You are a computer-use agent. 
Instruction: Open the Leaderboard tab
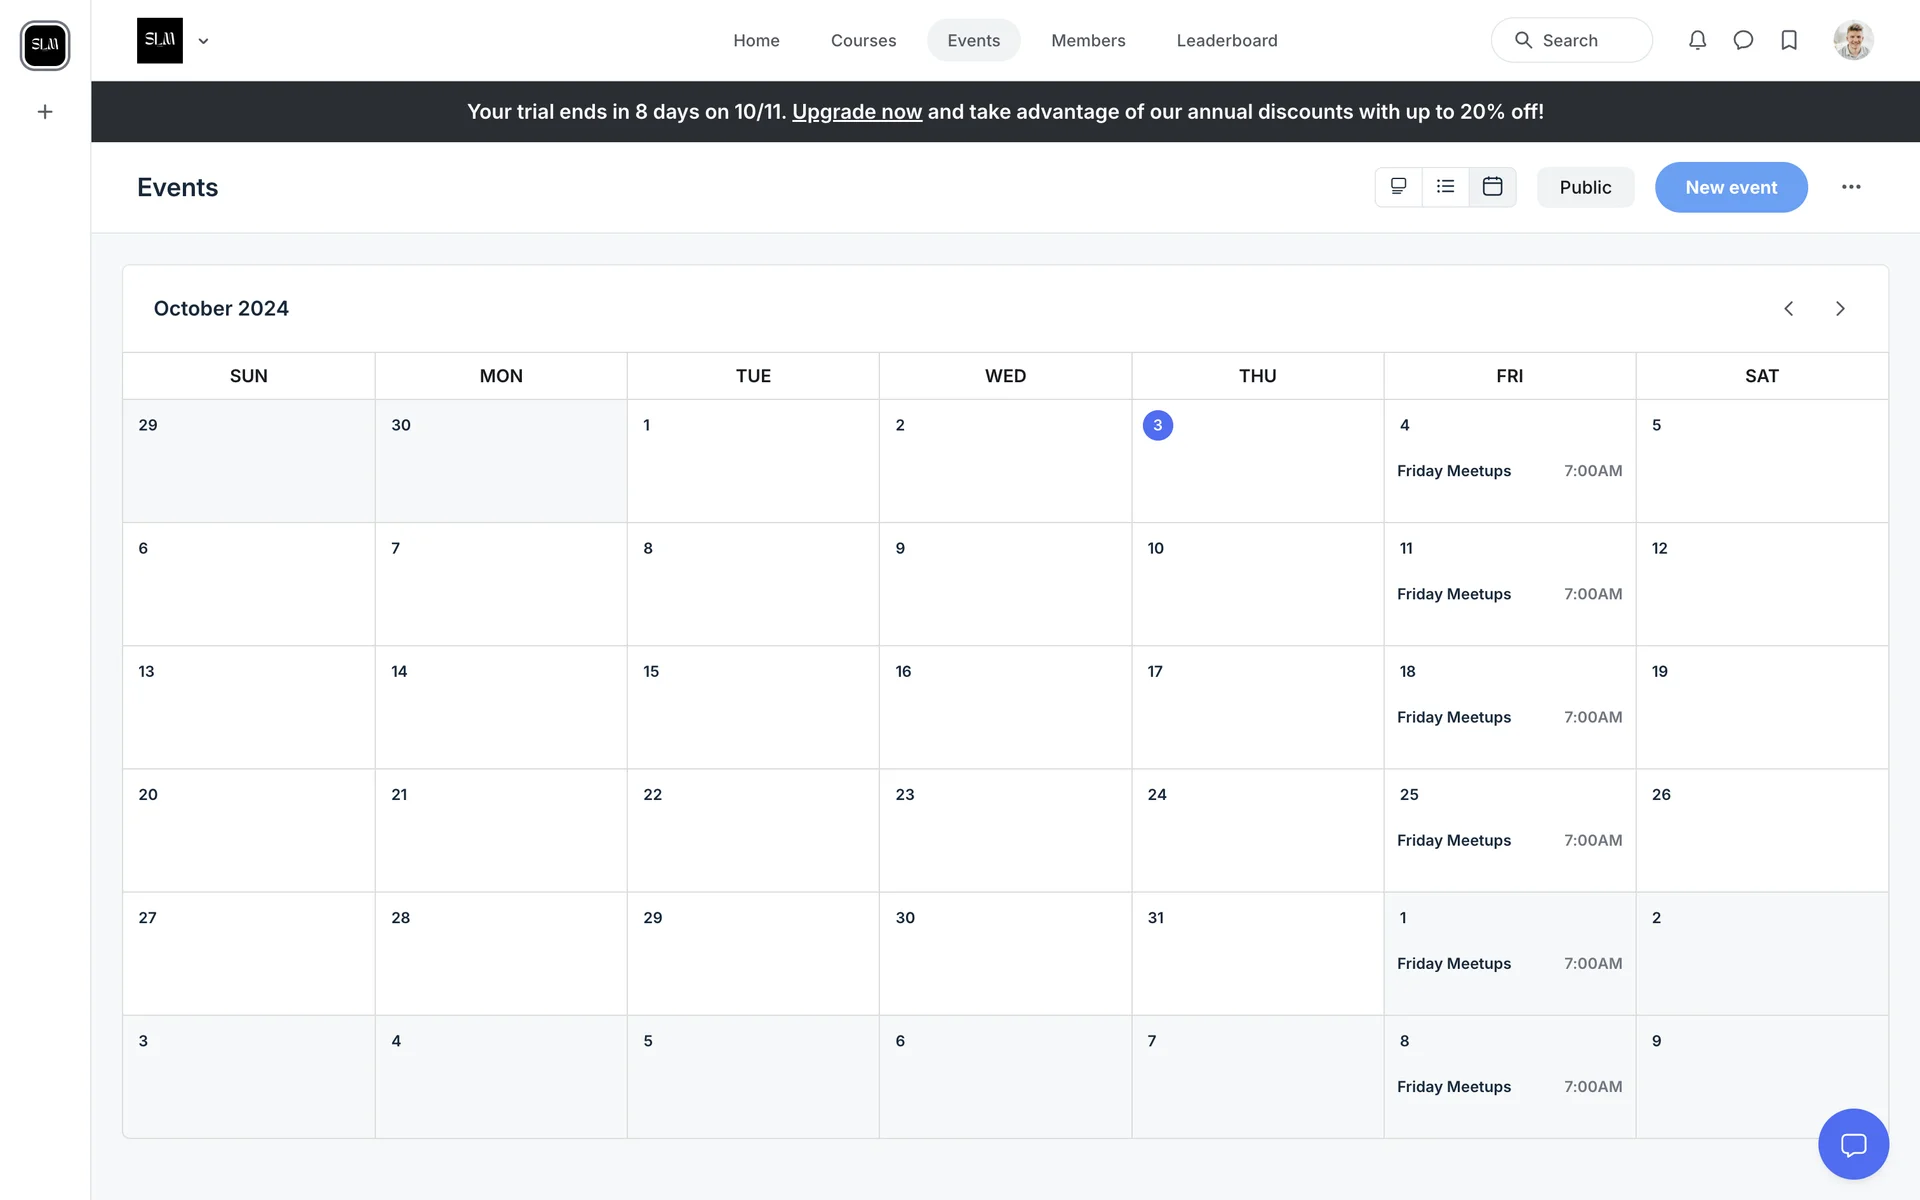coord(1227,40)
